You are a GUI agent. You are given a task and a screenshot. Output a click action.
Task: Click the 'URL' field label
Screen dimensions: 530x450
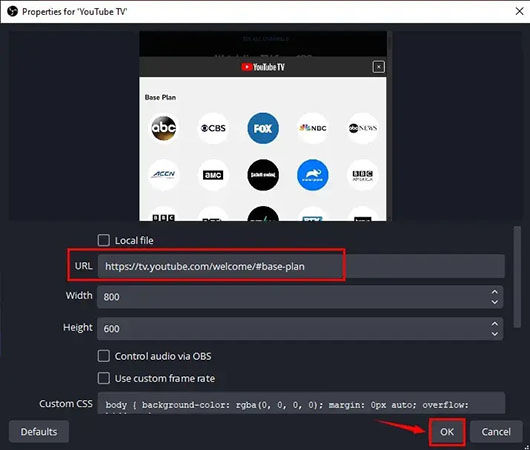tap(83, 266)
